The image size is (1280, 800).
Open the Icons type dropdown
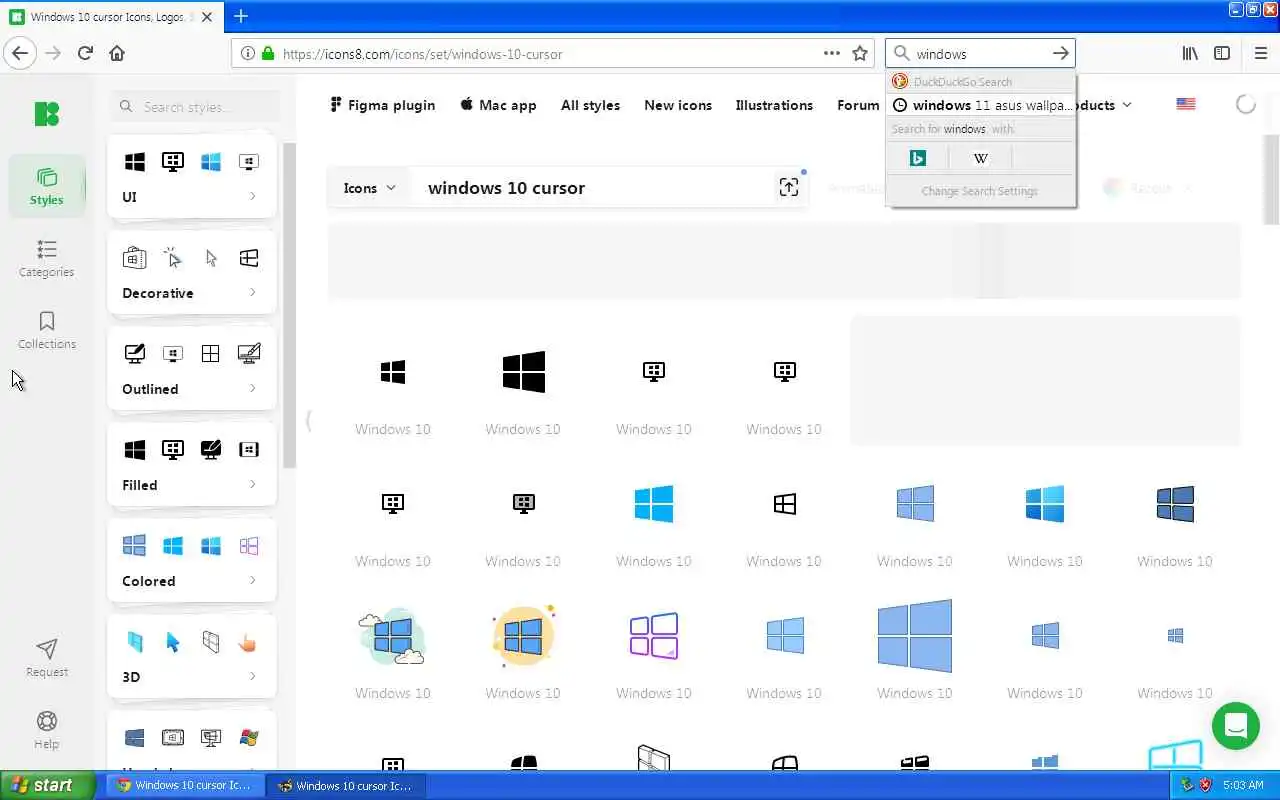point(369,188)
